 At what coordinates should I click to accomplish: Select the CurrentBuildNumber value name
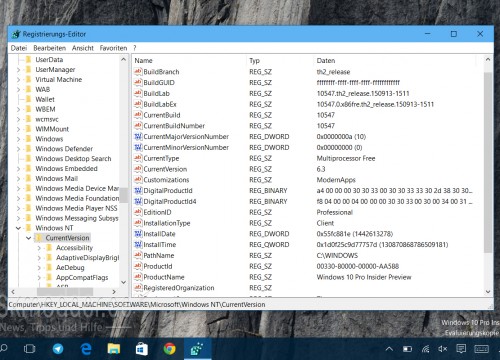coord(174,126)
